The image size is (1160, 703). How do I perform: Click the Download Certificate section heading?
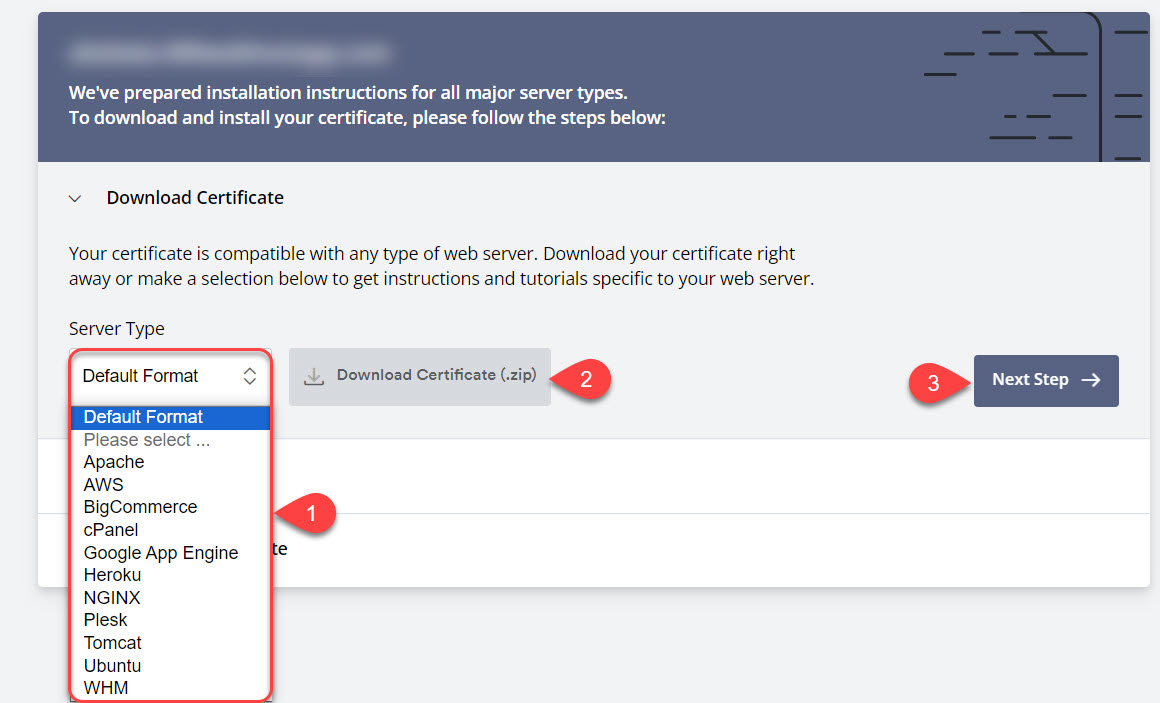pyautogui.click(x=195, y=198)
